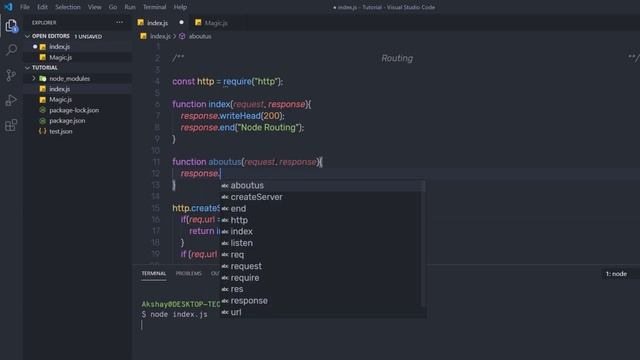The width and height of the screenshot is (640, 360).
Task: Open test.json in file tree
Action: [60, 131]
